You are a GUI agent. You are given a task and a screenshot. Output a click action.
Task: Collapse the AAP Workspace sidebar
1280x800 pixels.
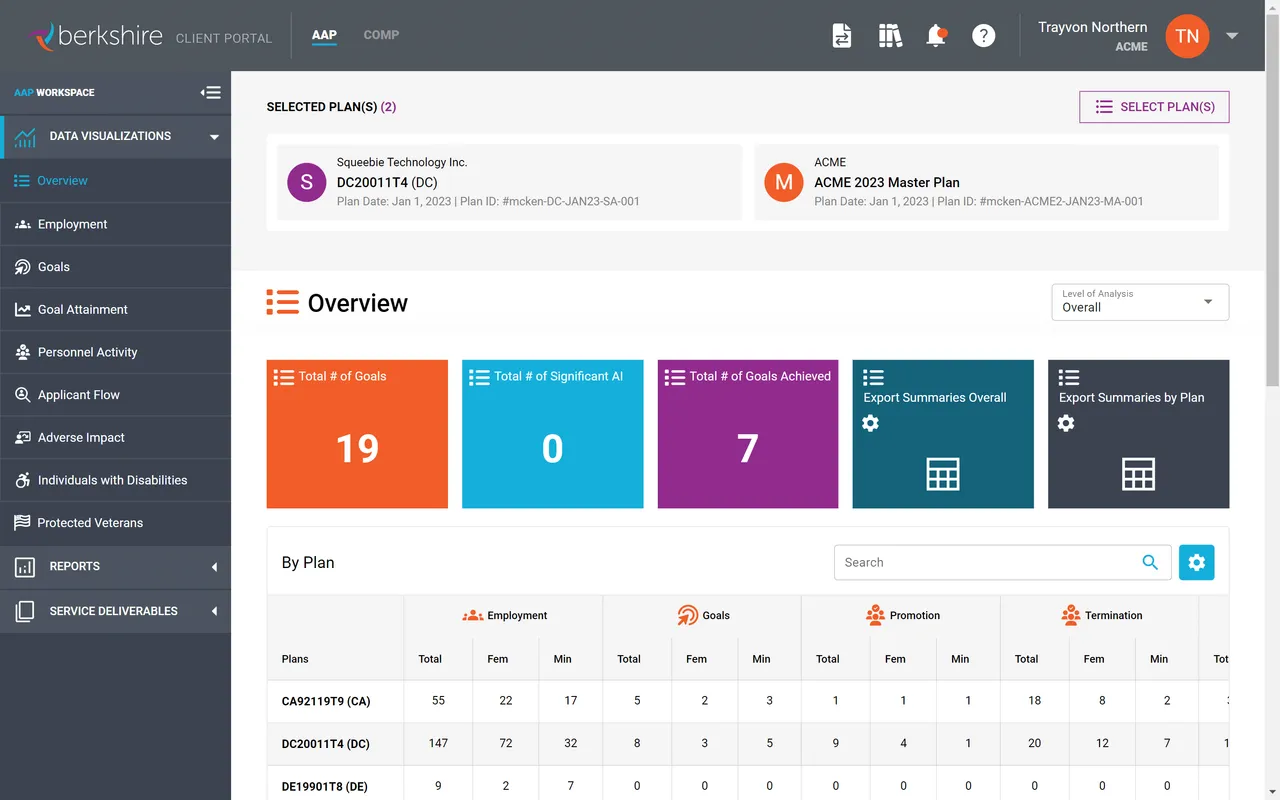(211, 92)
